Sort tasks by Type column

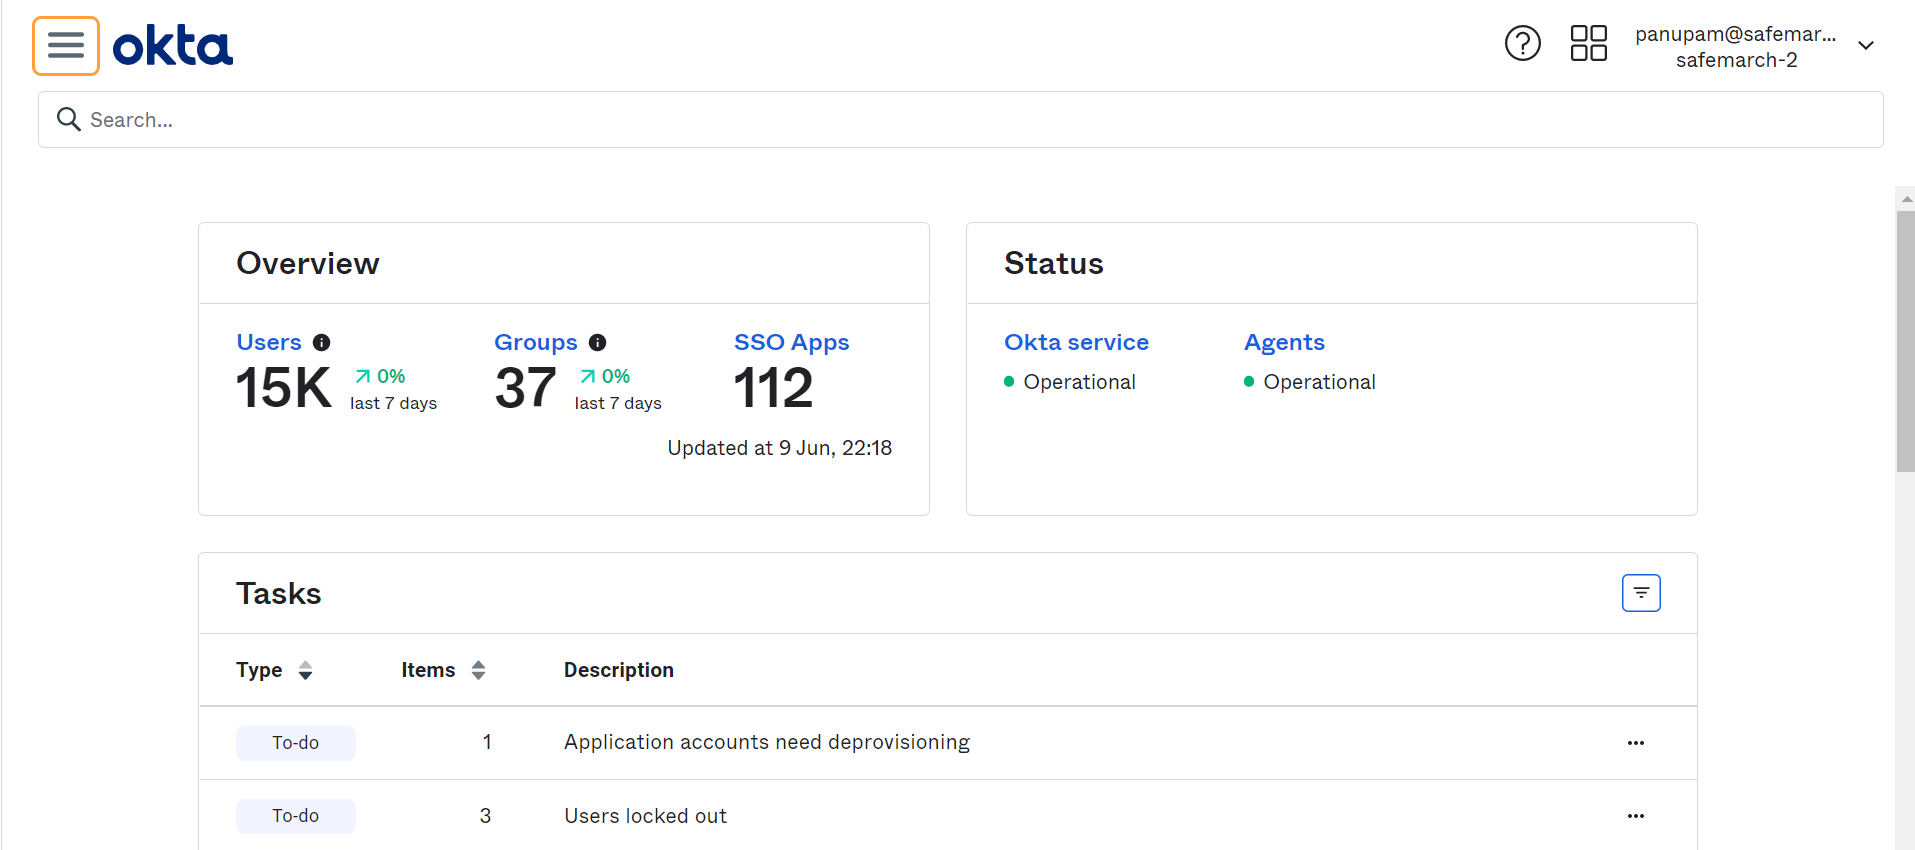[305, 671]
